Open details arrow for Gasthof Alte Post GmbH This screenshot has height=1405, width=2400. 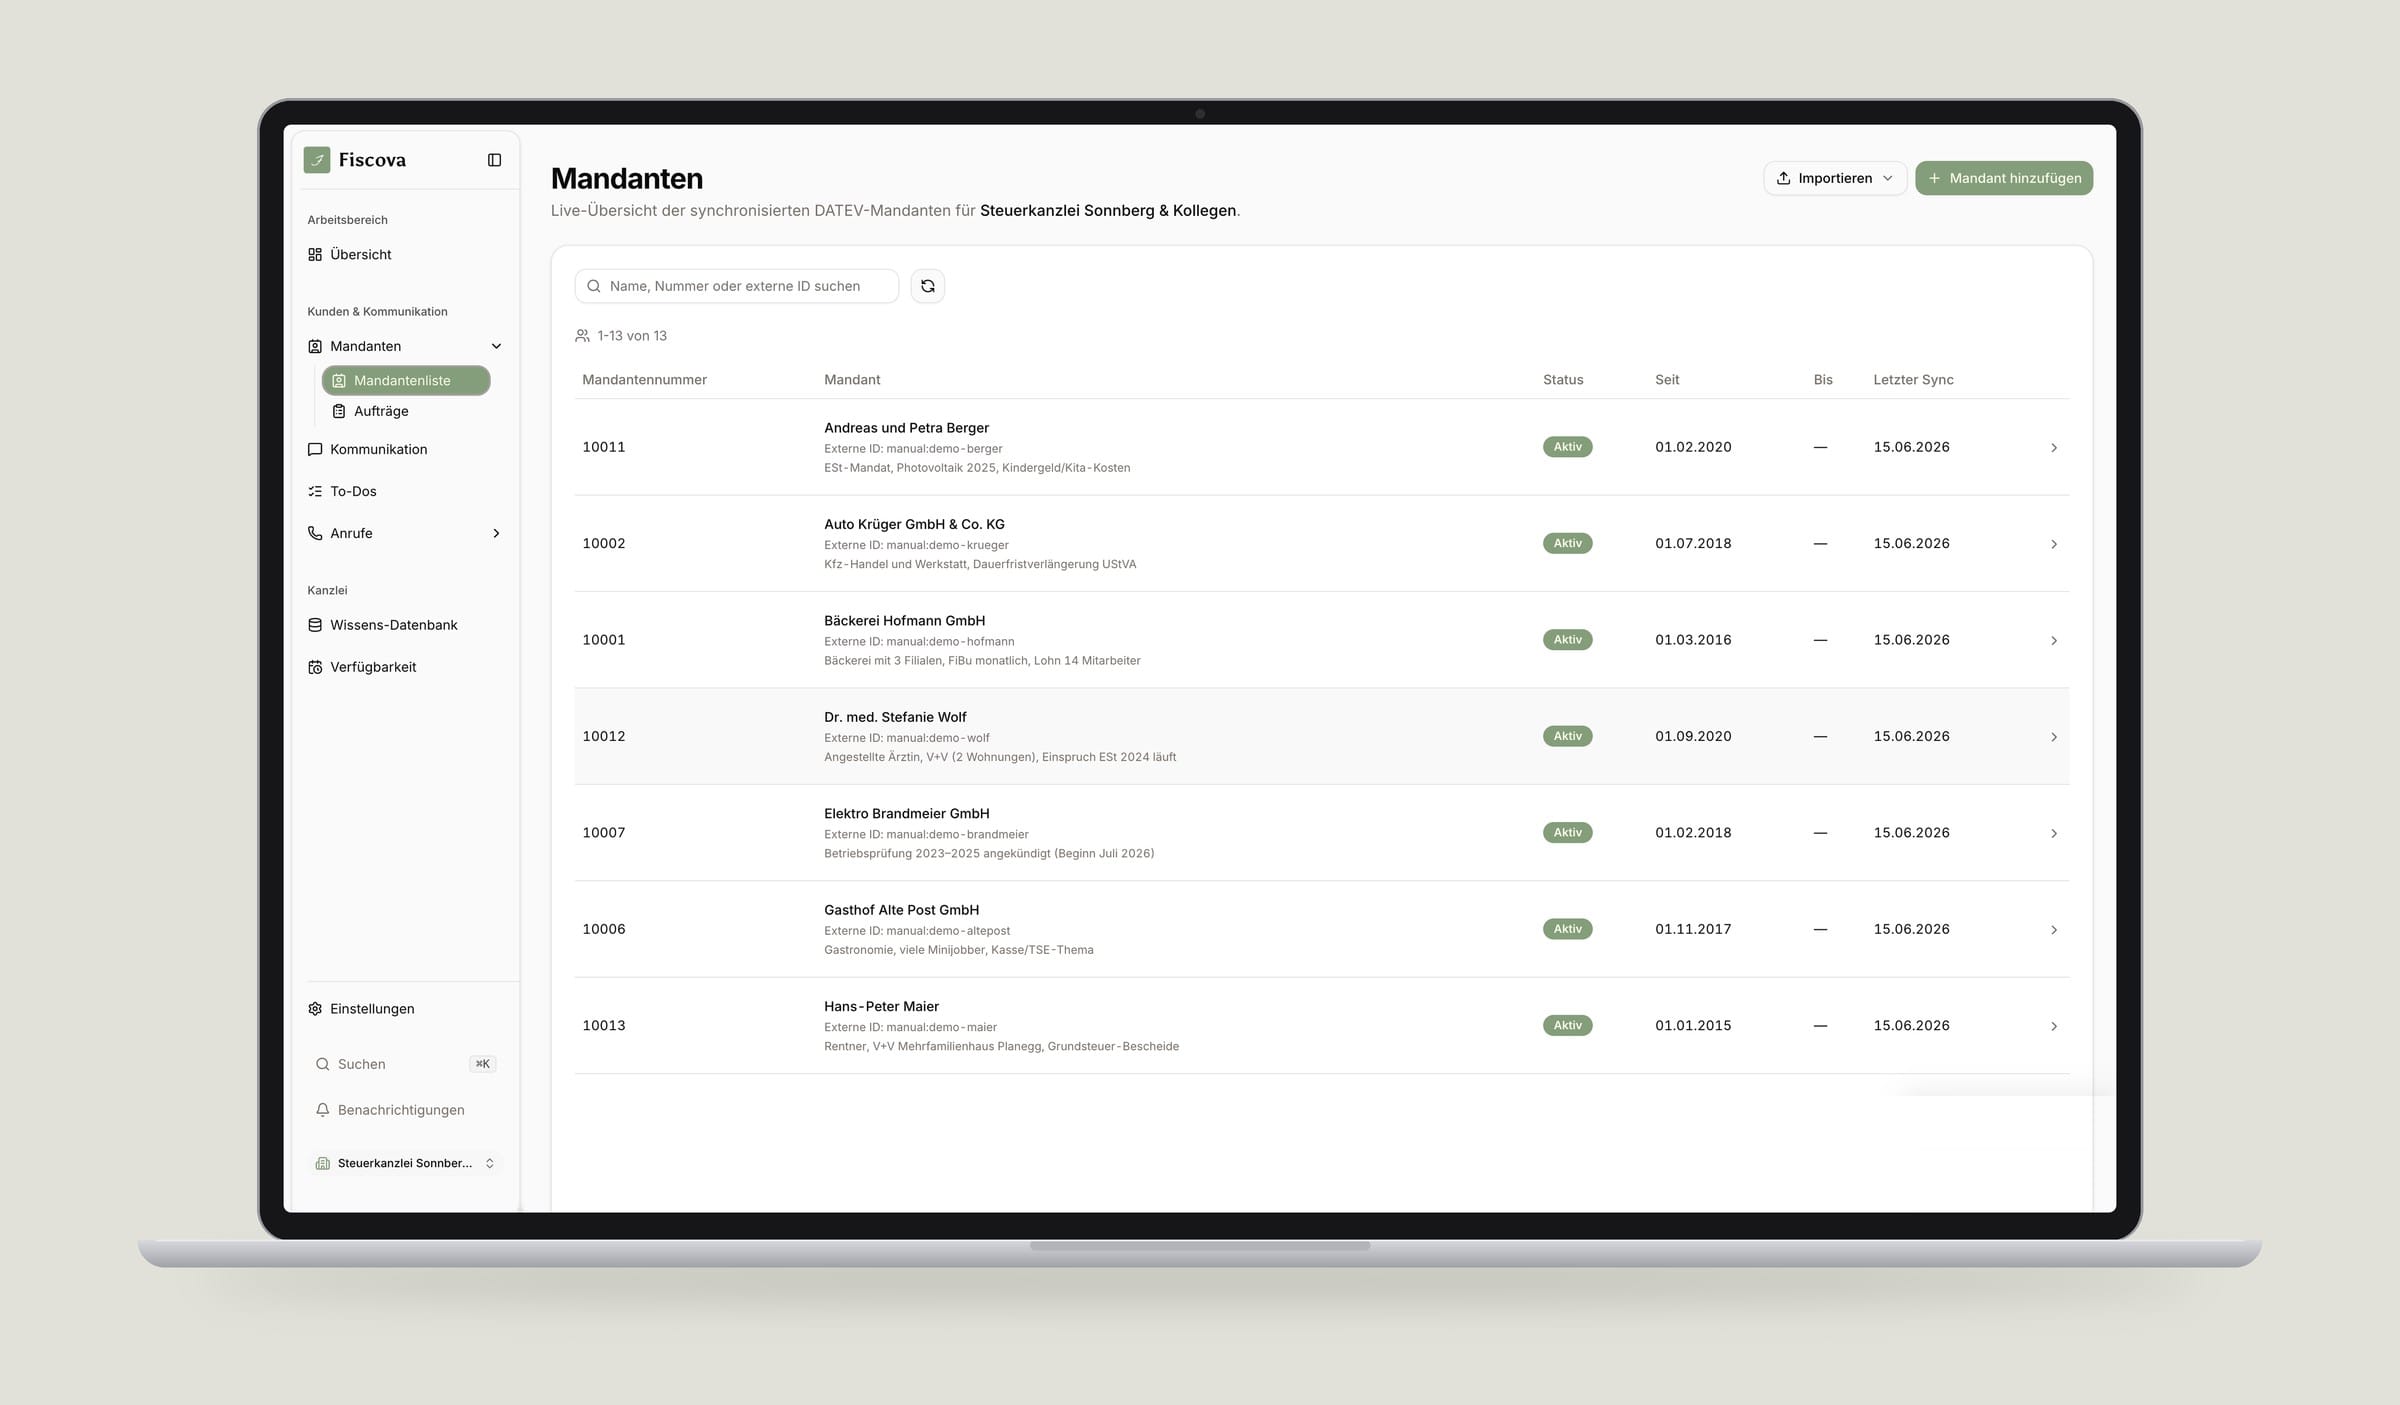click(2054, 930)
